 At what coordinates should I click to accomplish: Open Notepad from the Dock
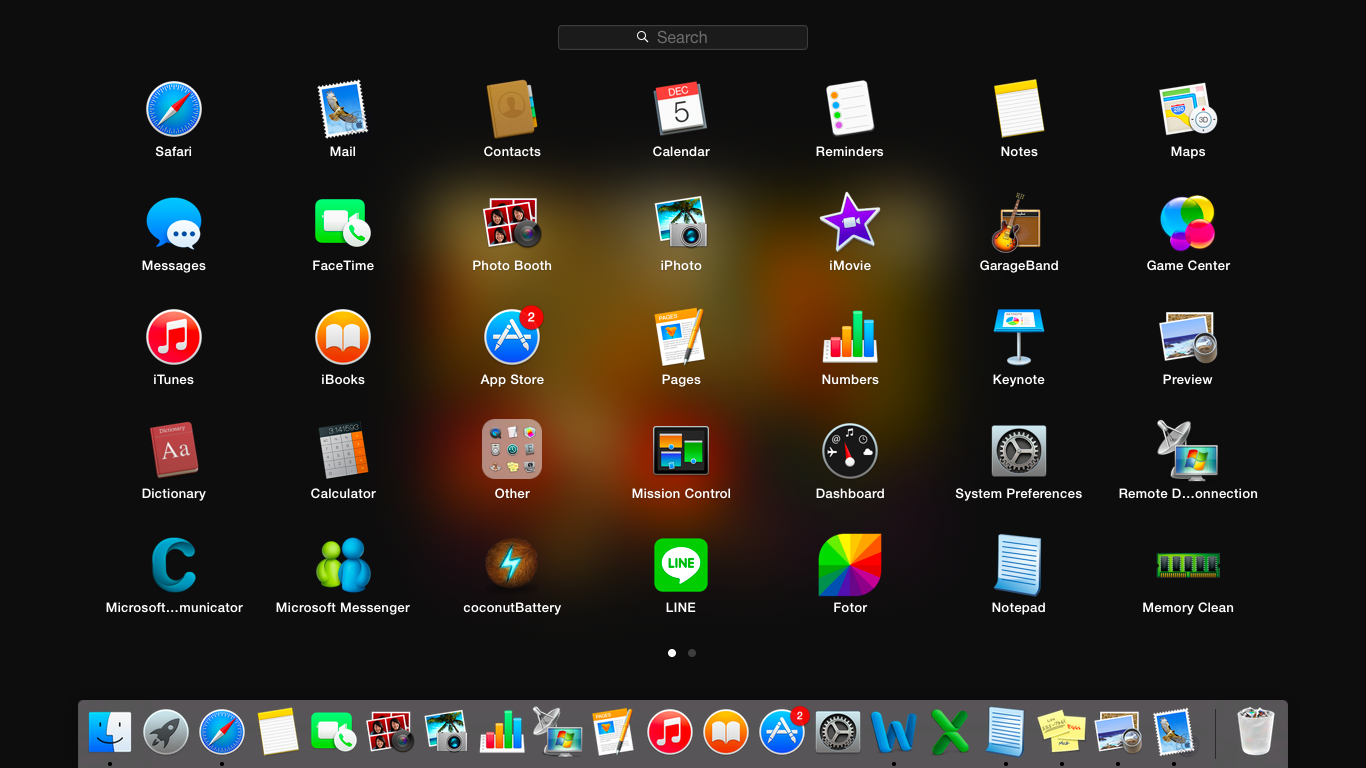click(x=1006, y=732)
